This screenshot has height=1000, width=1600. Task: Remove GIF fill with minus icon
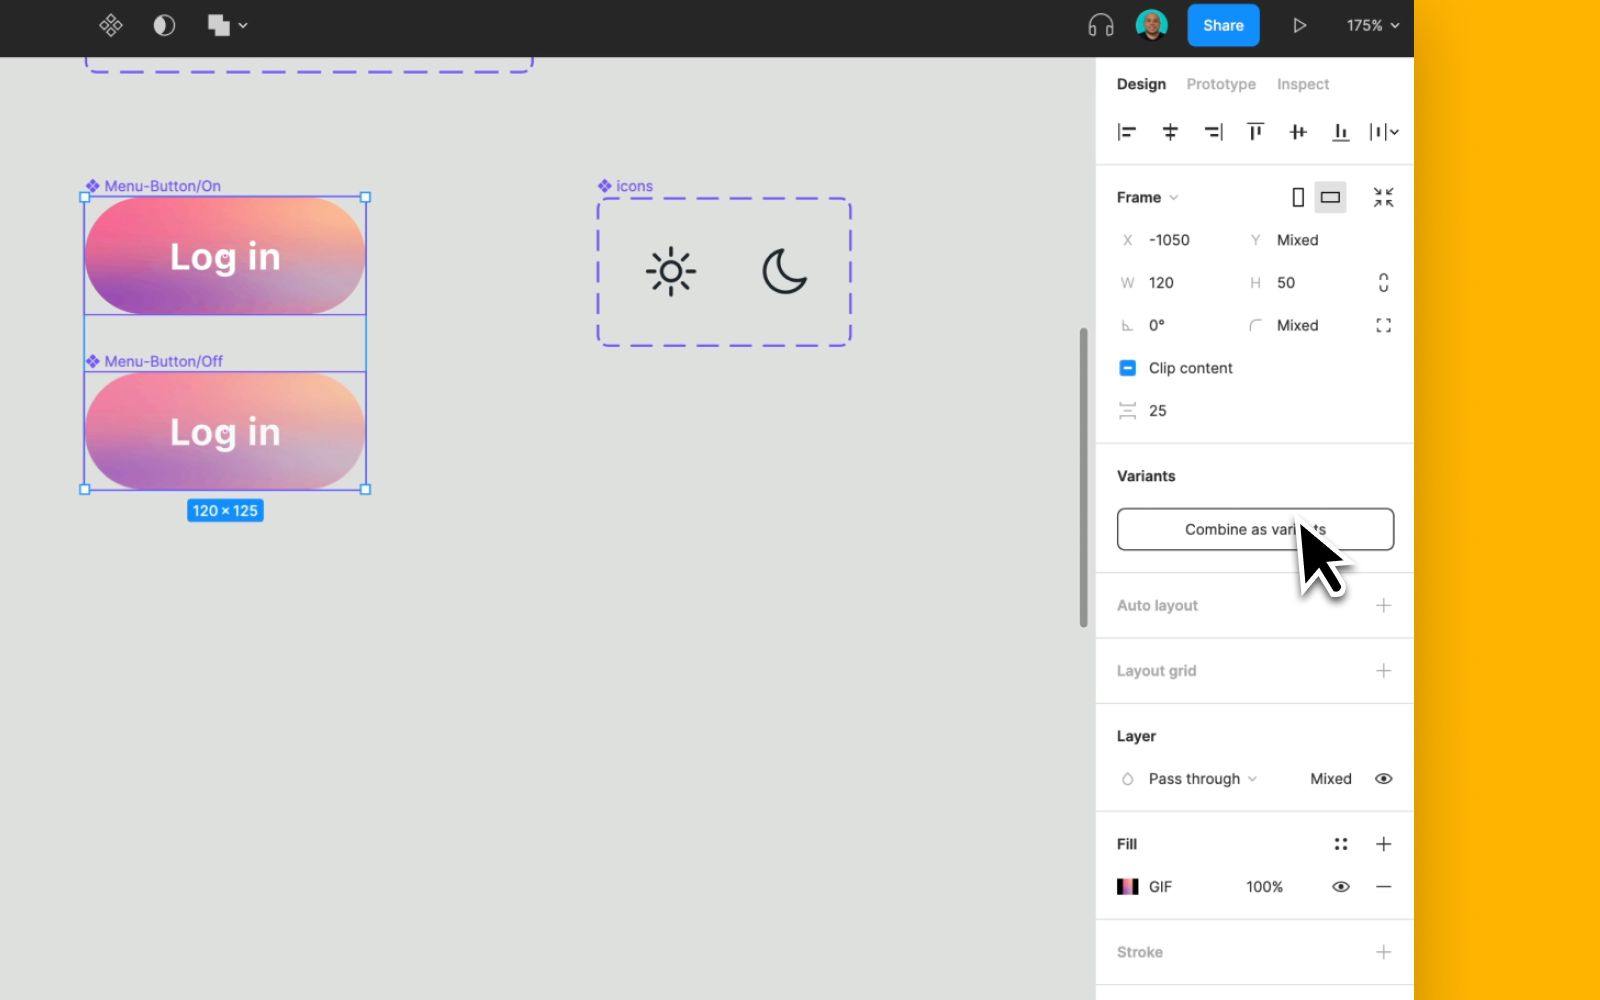pos(1383,887)
